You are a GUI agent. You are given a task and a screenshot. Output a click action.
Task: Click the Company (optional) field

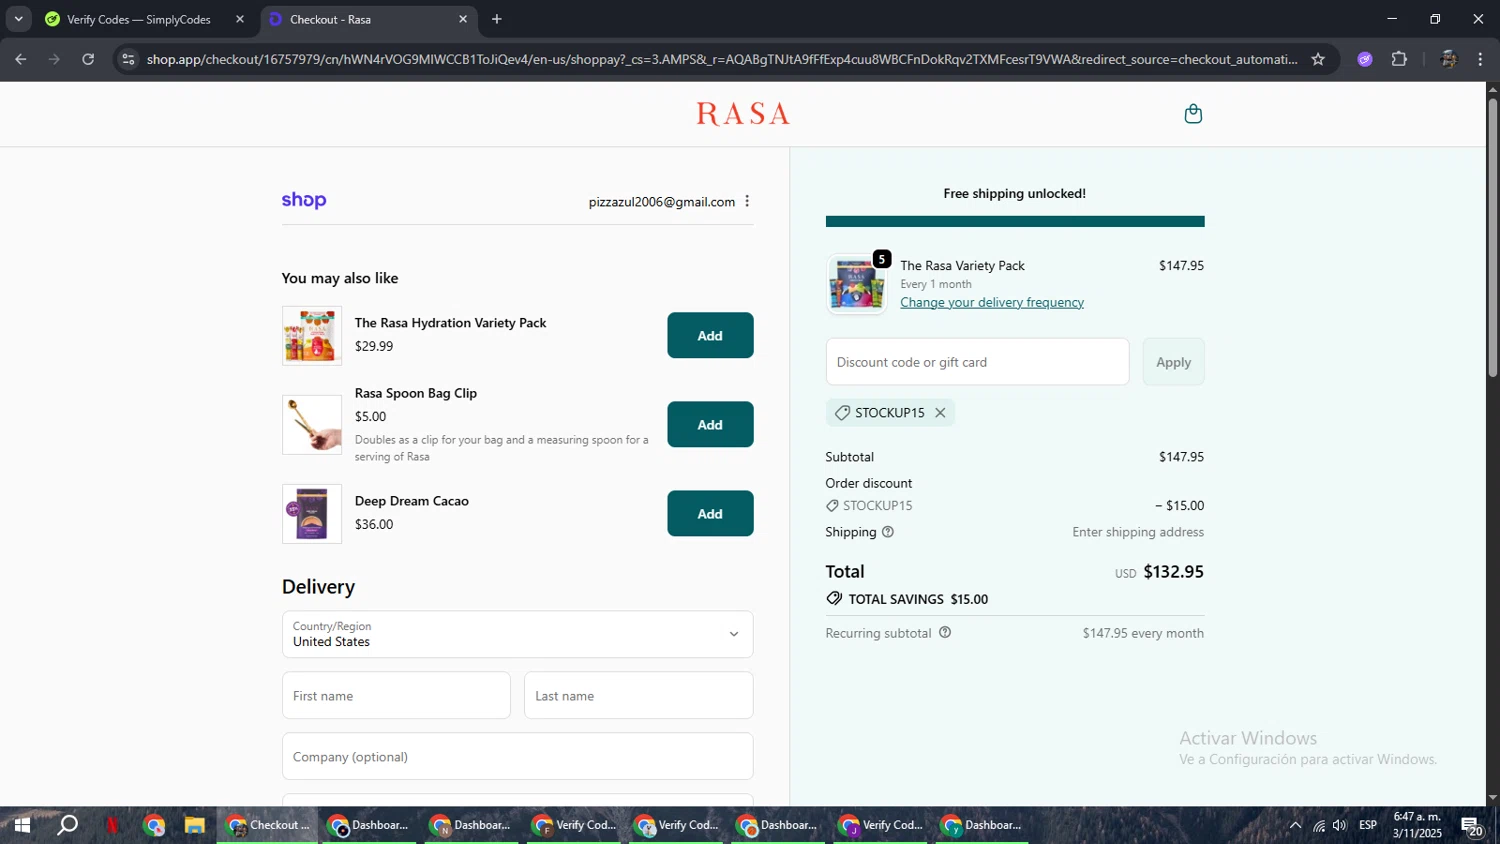pos(517,756)
